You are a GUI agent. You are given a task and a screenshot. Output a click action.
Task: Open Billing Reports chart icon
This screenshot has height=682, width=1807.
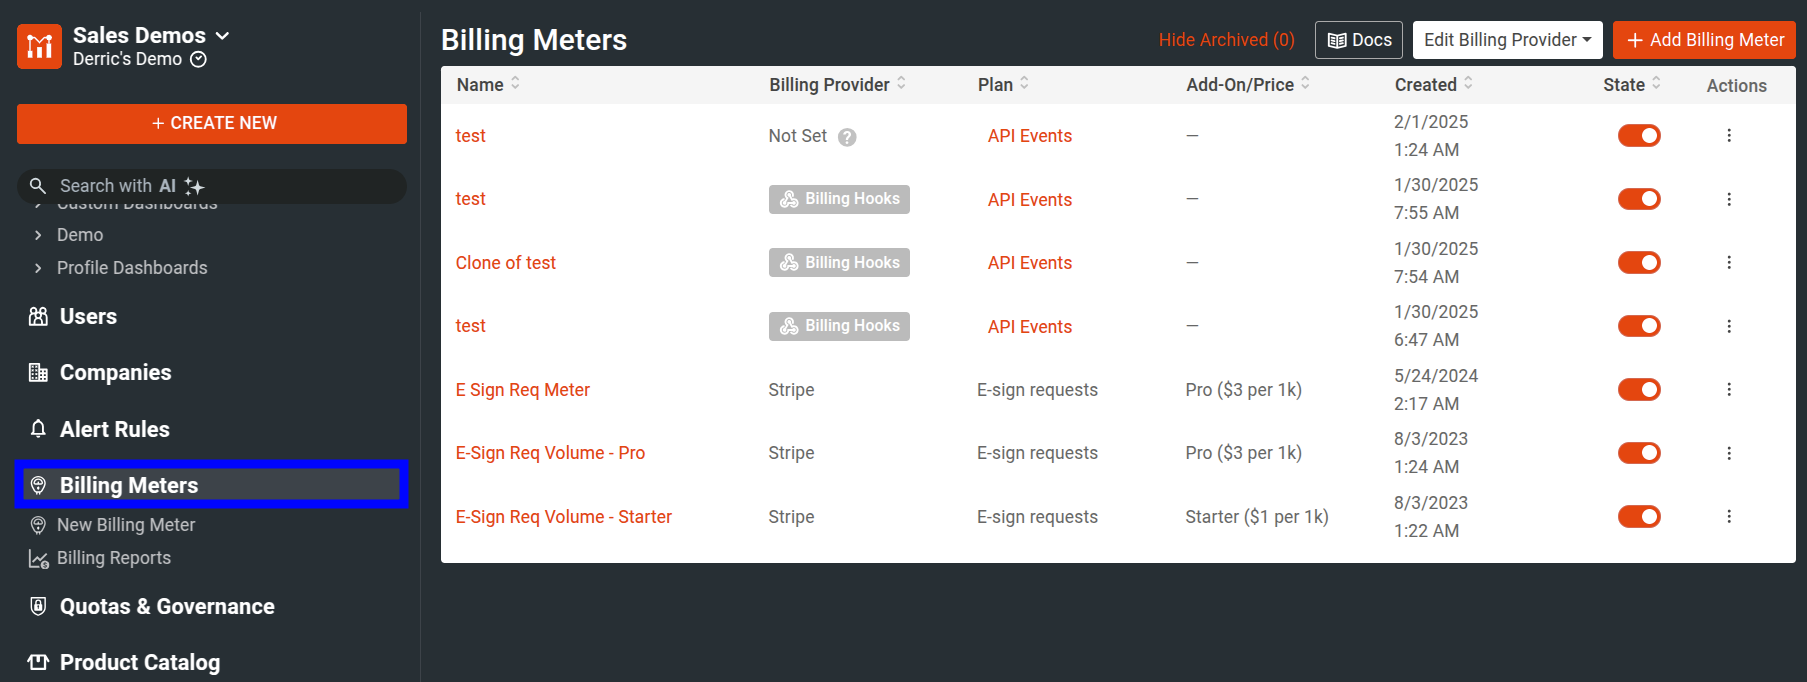(38, 558)
